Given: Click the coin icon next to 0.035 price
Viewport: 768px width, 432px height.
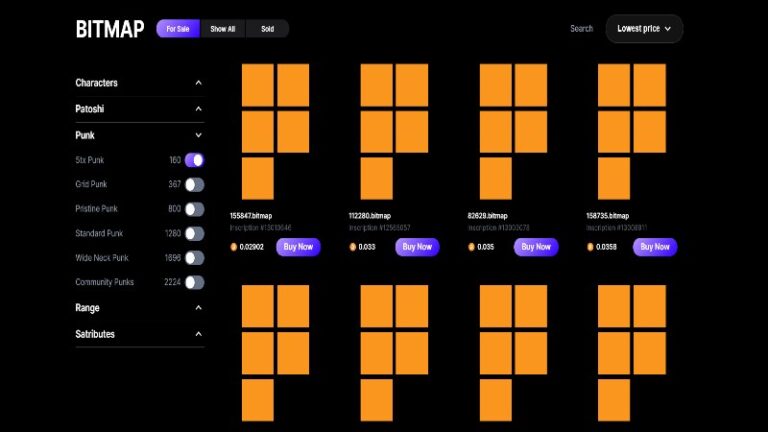Looking at the screenshot, I should click(472, 247).
